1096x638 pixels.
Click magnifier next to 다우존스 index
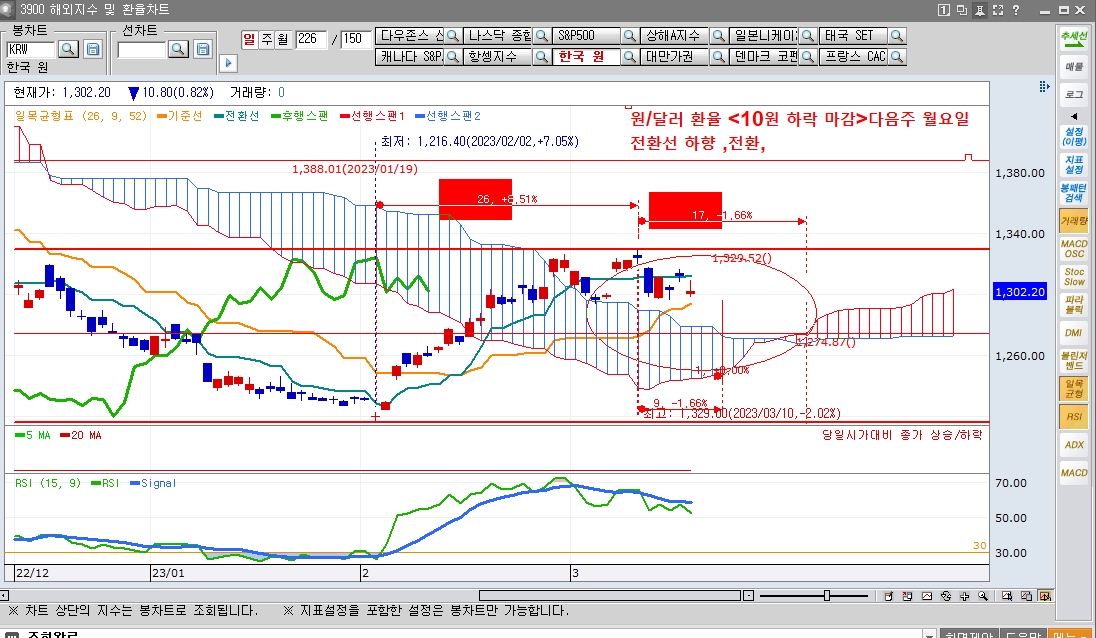click(453, 36)
